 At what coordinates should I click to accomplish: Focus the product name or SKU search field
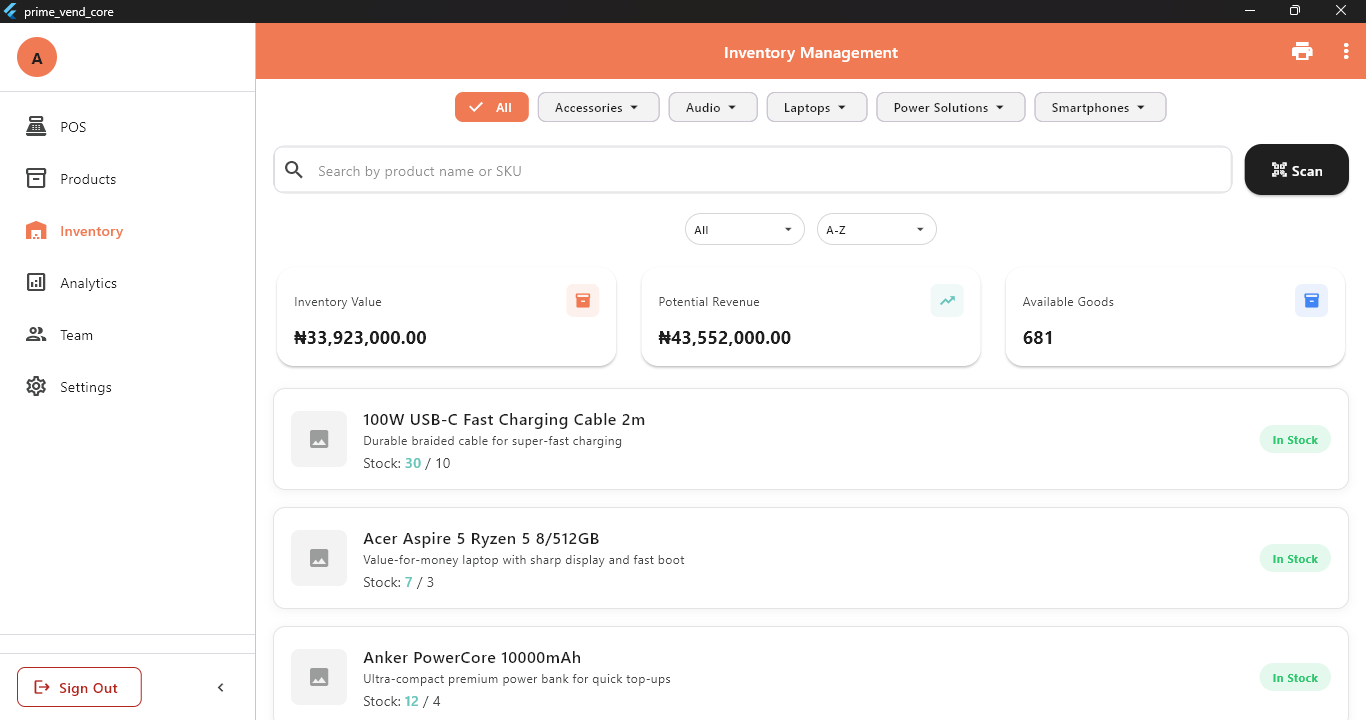pyautogui.click(x=752, y=170)
